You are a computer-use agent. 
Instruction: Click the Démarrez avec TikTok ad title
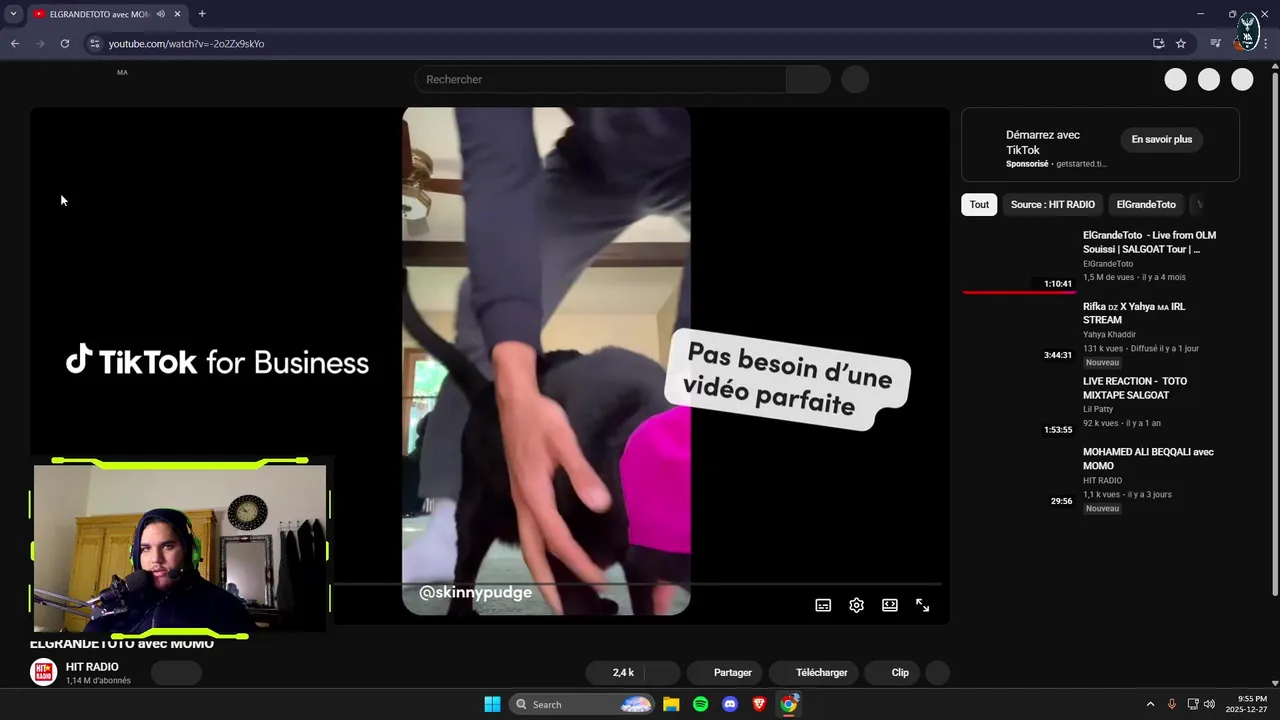pos(1043,142)
